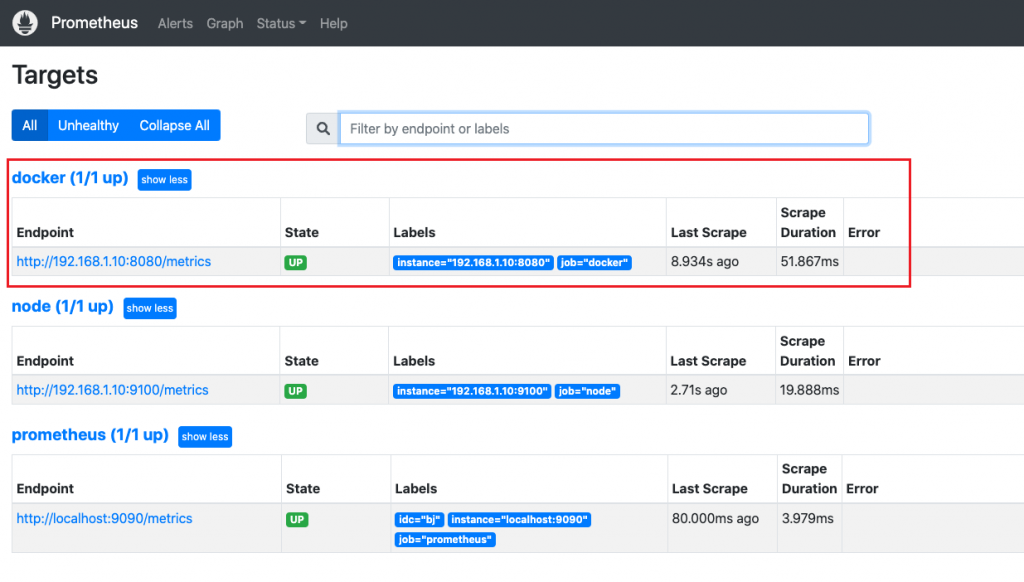The image size is (1024, 582).
Task: Click the 3.979ms scrape duration value
Action: pyautogui.click(x=808, y=519)
